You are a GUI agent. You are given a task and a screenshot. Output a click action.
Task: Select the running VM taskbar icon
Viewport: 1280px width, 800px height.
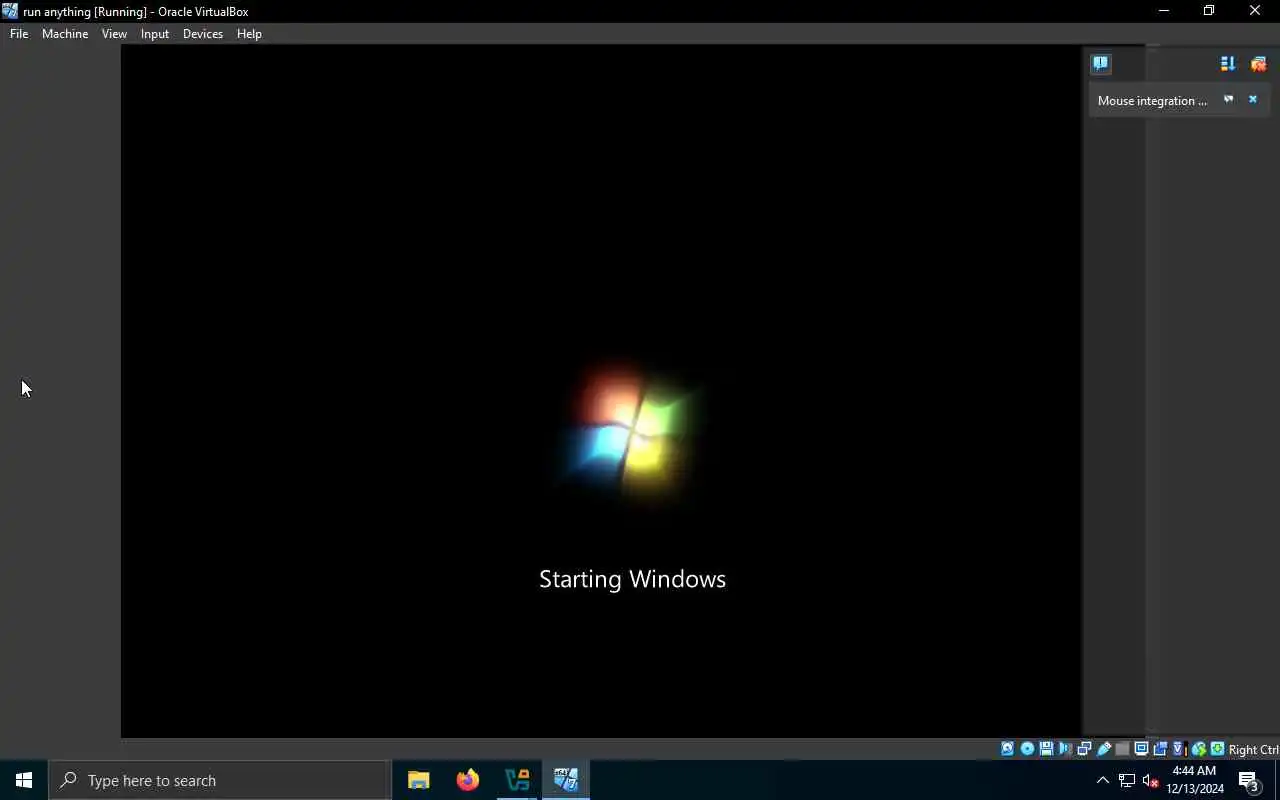(566, 780)
